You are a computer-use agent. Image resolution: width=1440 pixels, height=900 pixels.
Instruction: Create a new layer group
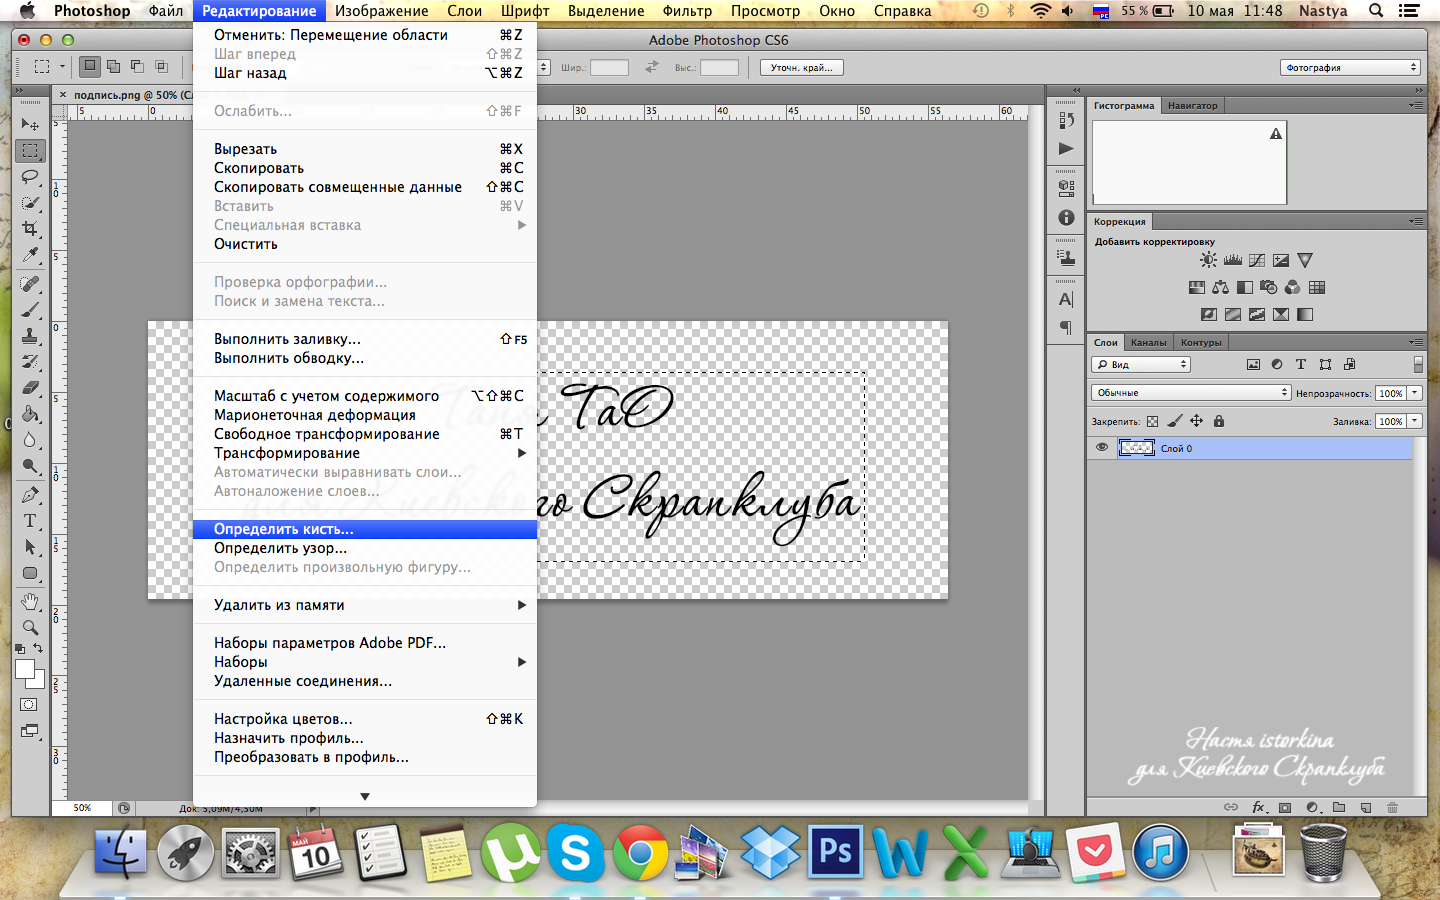[x=1339, y=807]
